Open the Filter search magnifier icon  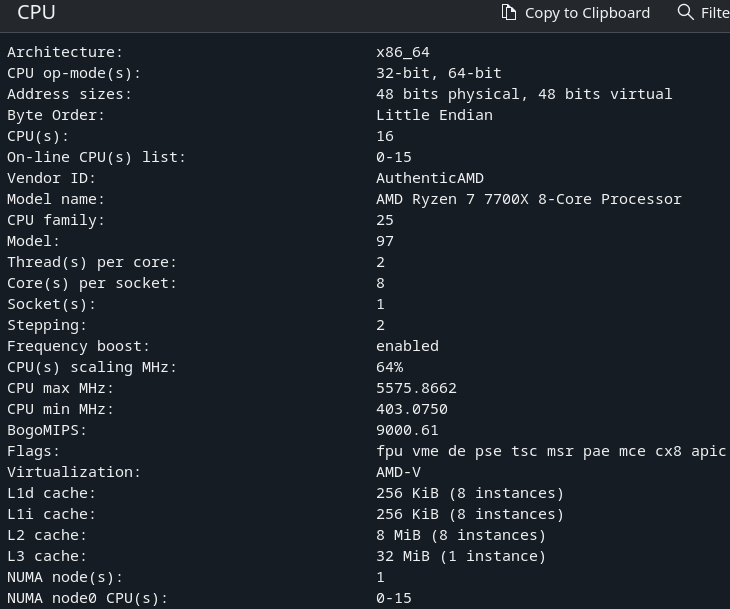point(685,12)
